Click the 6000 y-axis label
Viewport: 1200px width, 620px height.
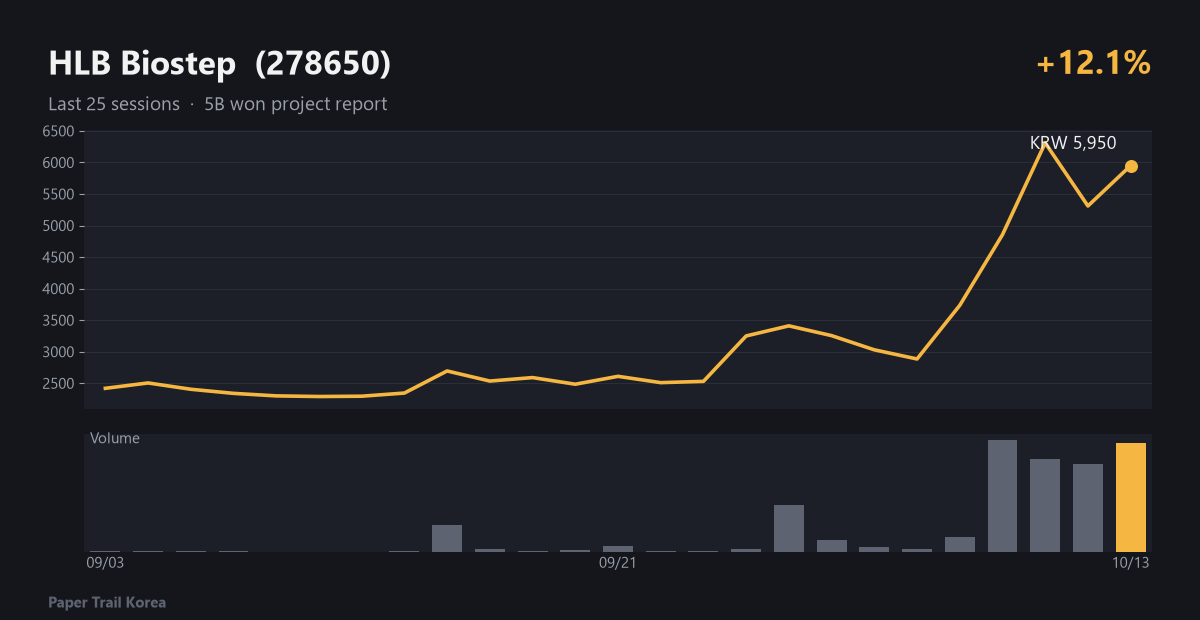[59, 163]
